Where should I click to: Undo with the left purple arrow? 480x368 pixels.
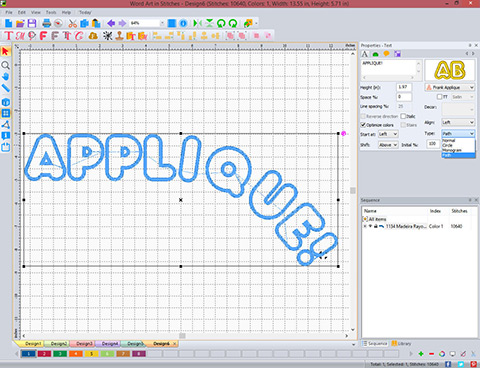tap(111, 23)
